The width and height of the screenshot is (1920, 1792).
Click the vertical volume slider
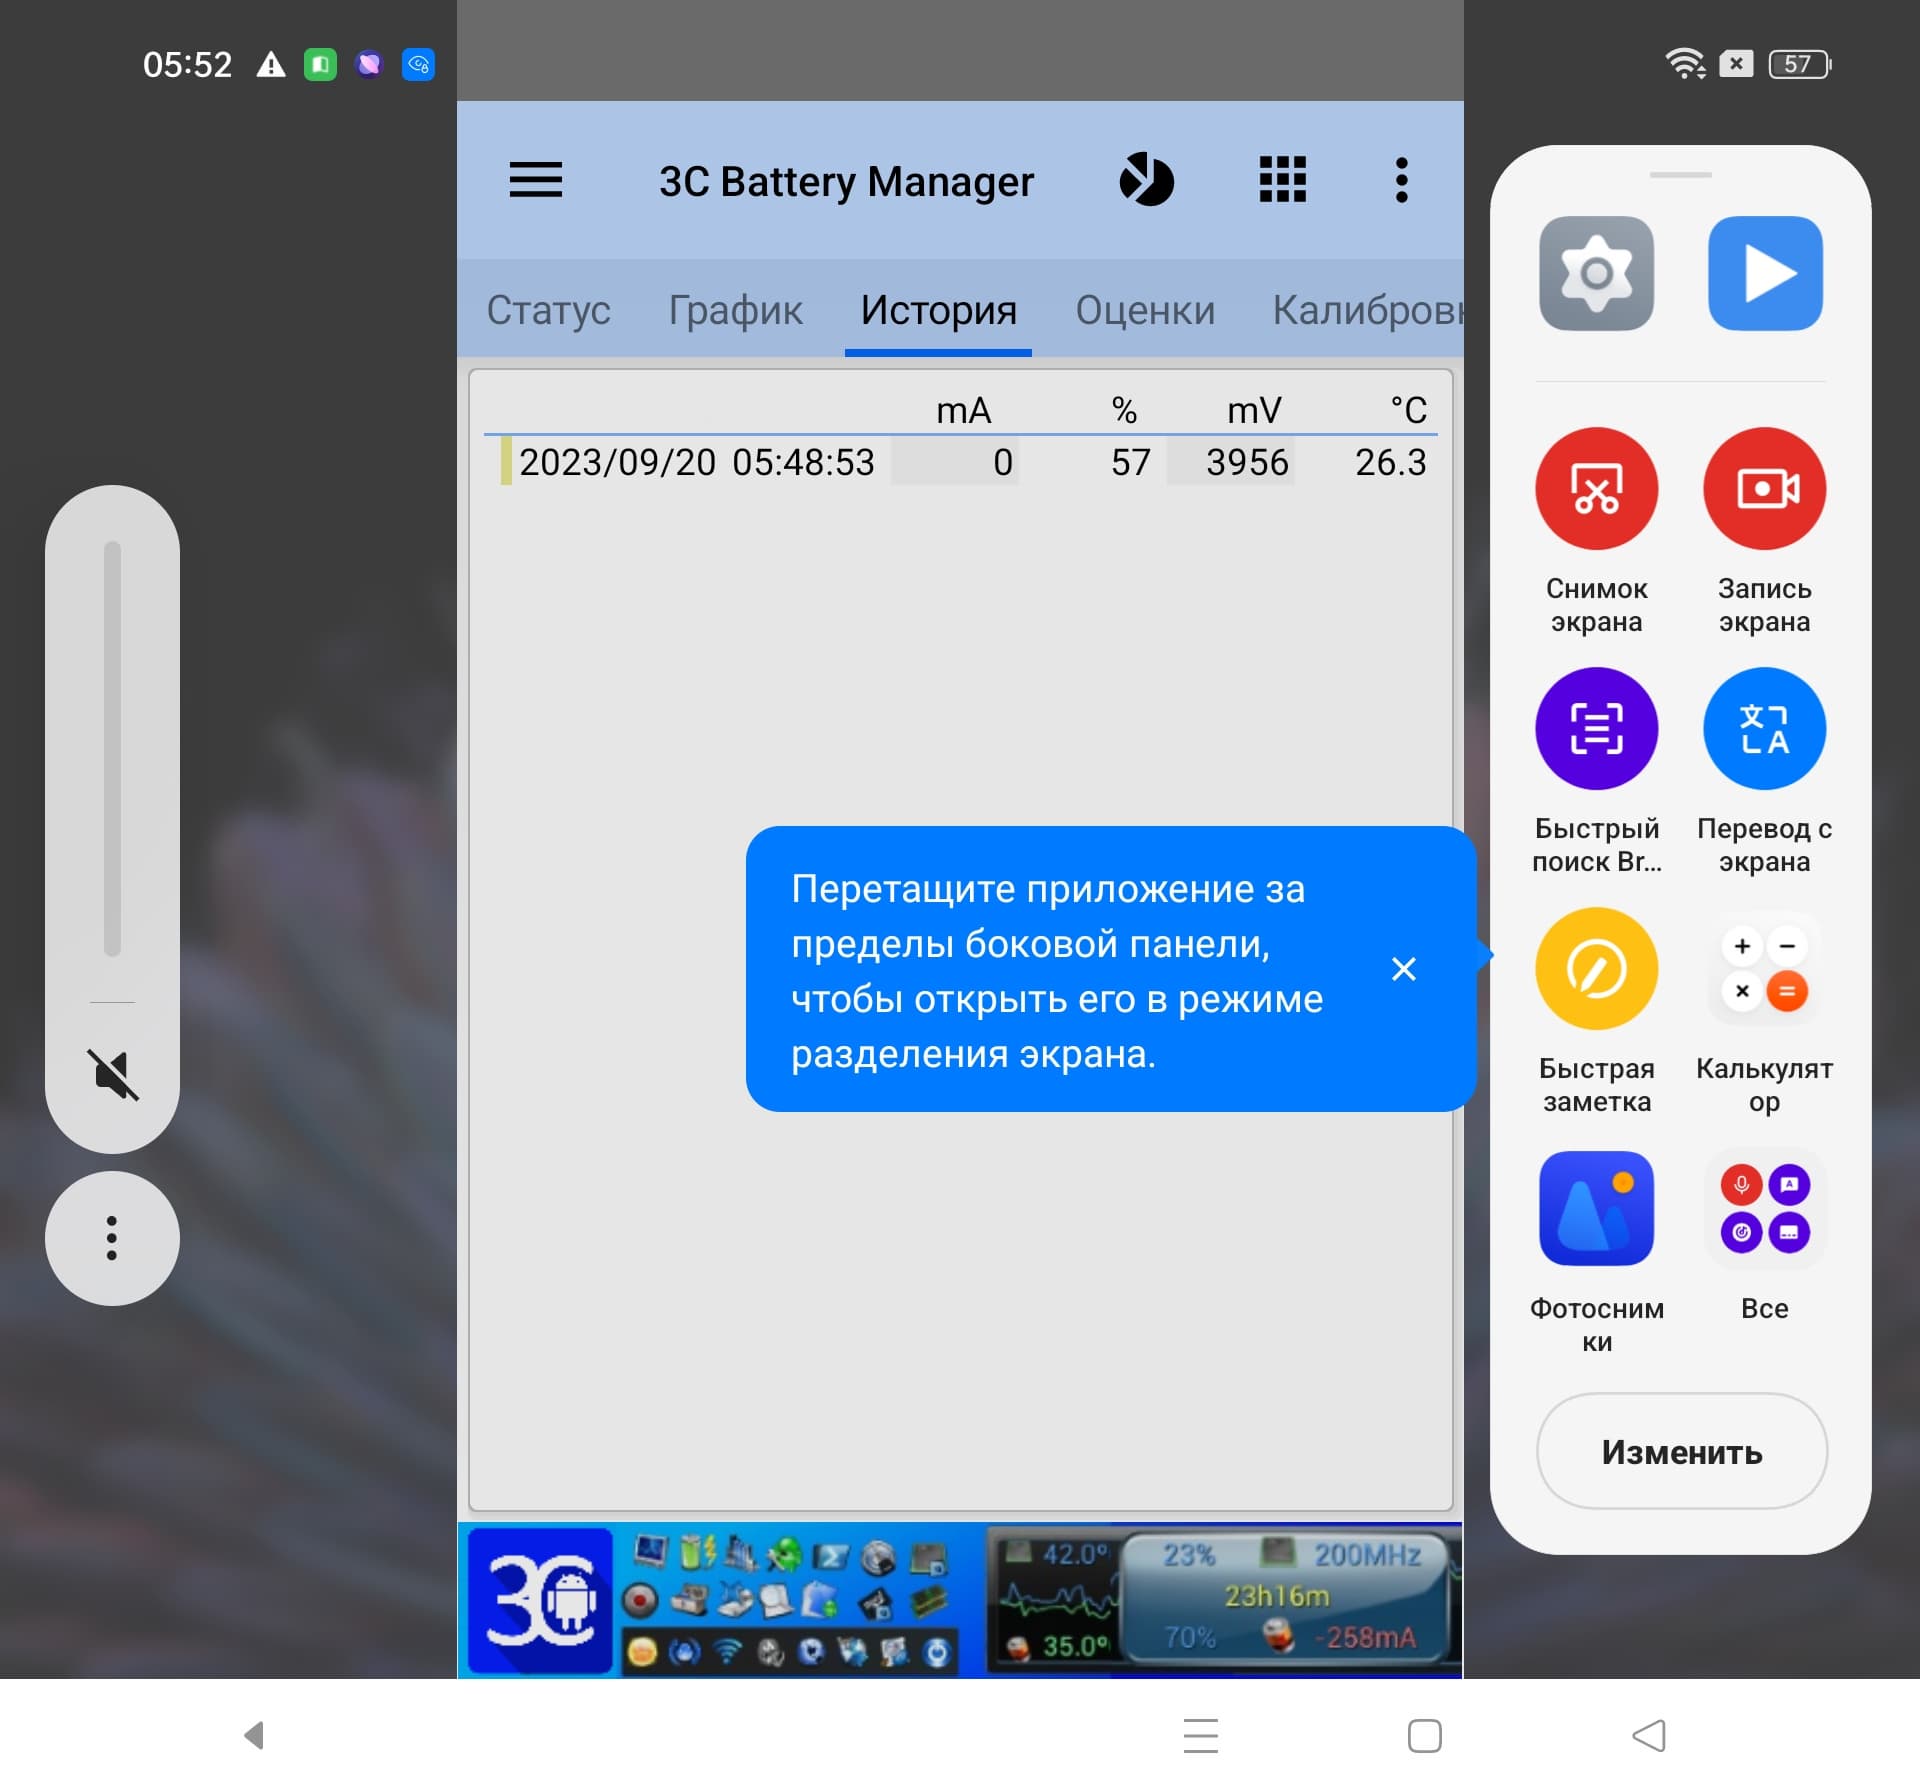click(x=112, y=748)
